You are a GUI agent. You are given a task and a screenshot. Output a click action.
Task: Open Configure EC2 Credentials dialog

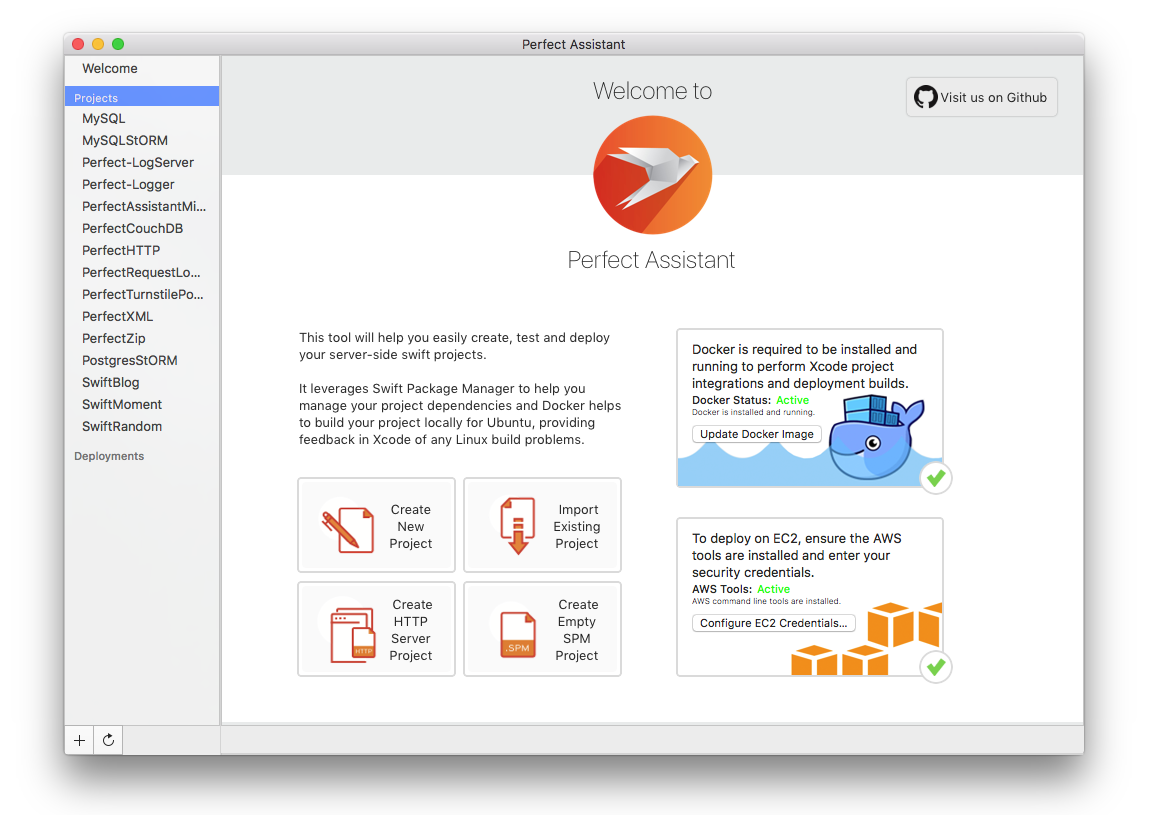(x=774, y=623)
